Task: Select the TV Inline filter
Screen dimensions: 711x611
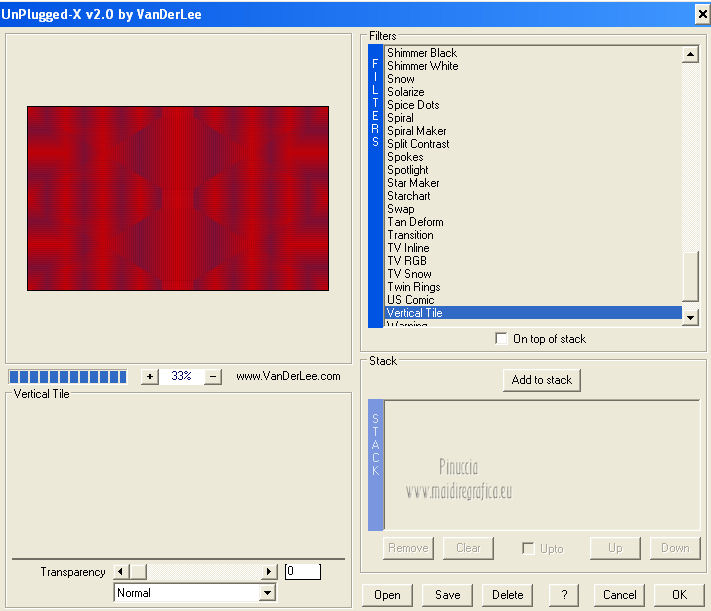Action: click(533, 248)
